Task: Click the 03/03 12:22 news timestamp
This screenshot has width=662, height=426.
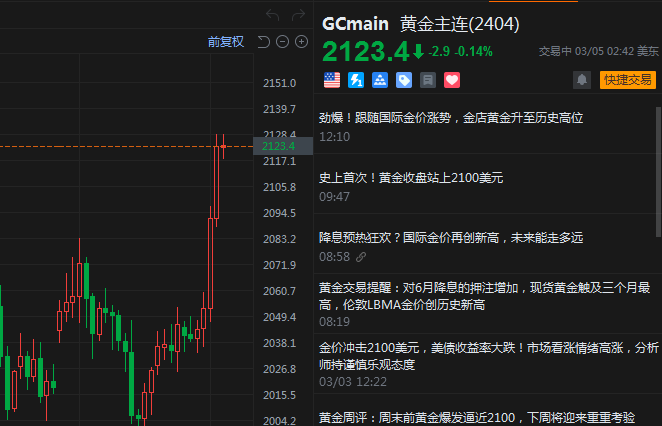Action: (x=353, y=382)
